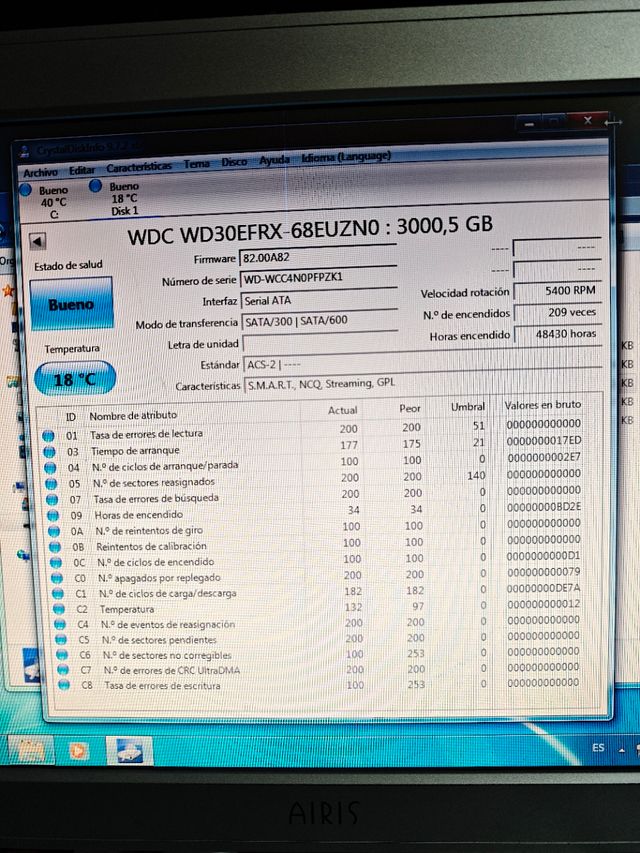Click the status dot of reintentos de giro
The height and width of the screenshot is (853, 640).
(x=54, y=531)
